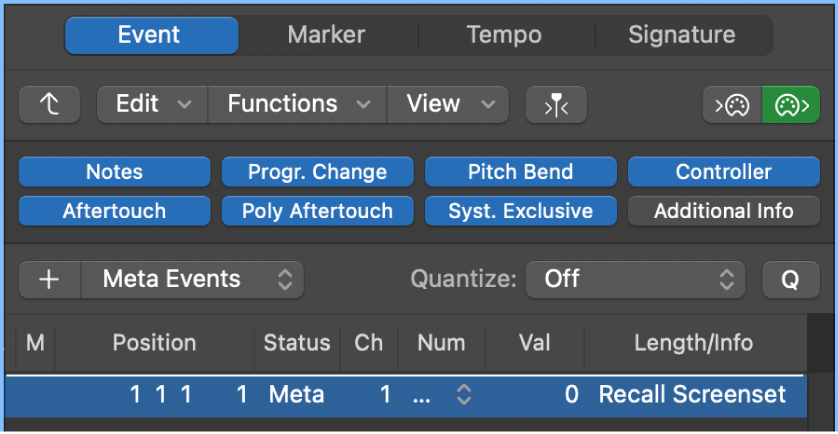Click the hierarchy up arrow button

click(x=50, y=104)
